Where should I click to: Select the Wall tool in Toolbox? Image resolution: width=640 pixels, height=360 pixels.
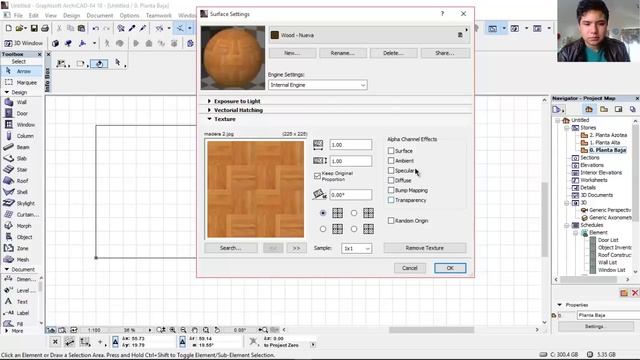21,102
